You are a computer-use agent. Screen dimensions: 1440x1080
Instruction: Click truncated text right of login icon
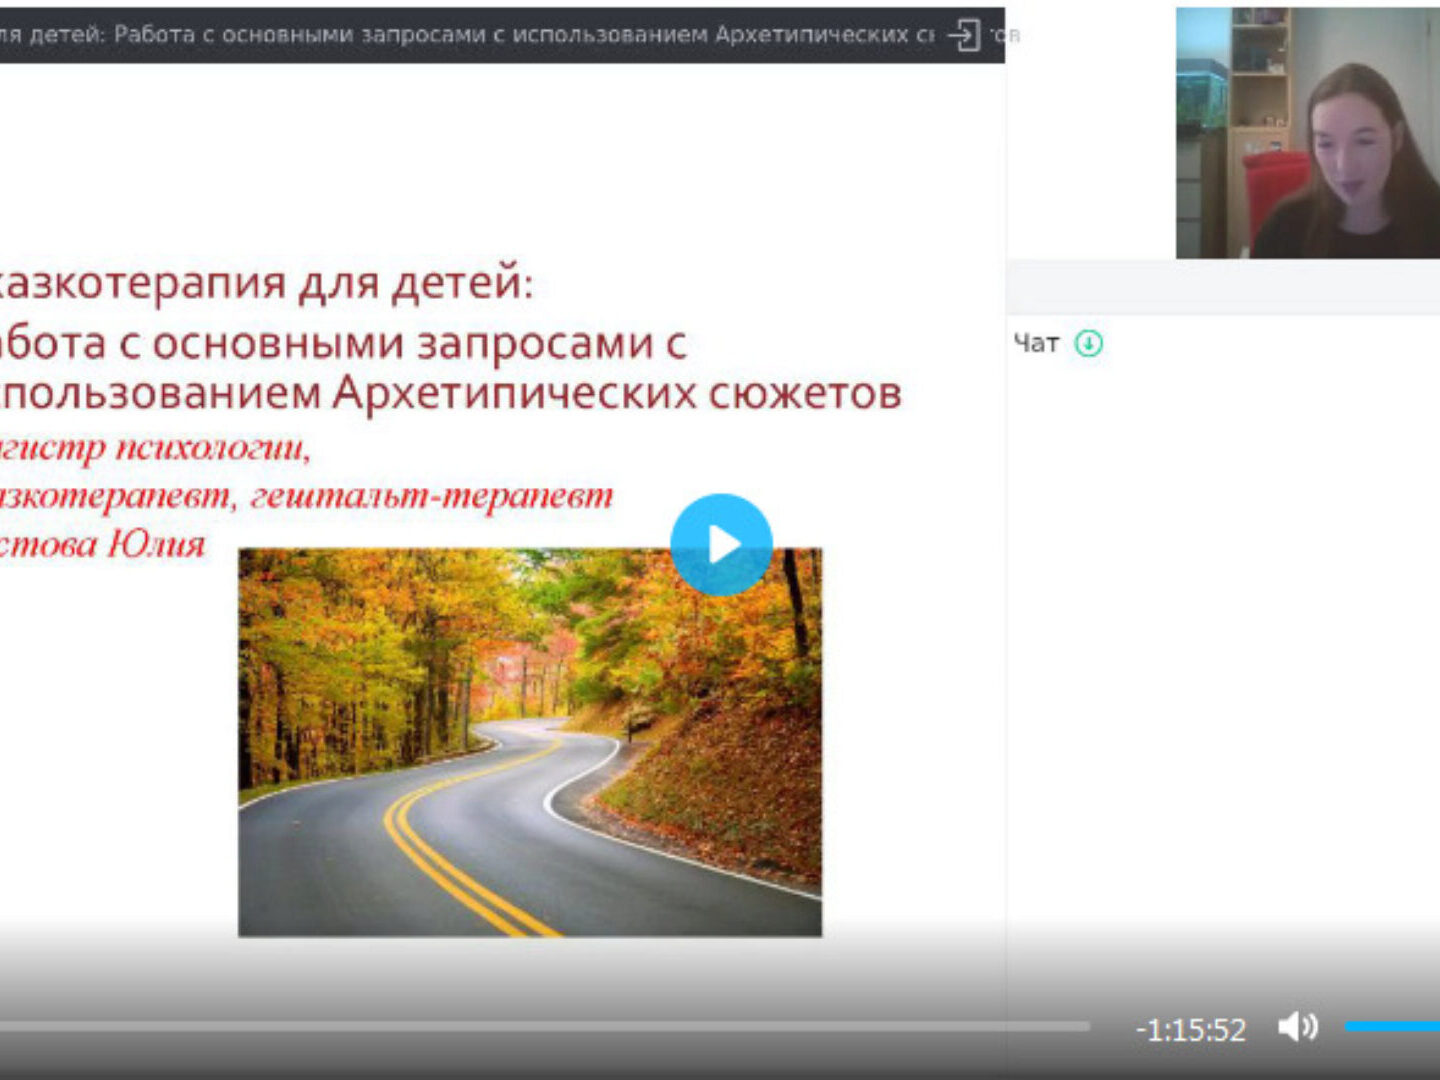coord(1005,35)
